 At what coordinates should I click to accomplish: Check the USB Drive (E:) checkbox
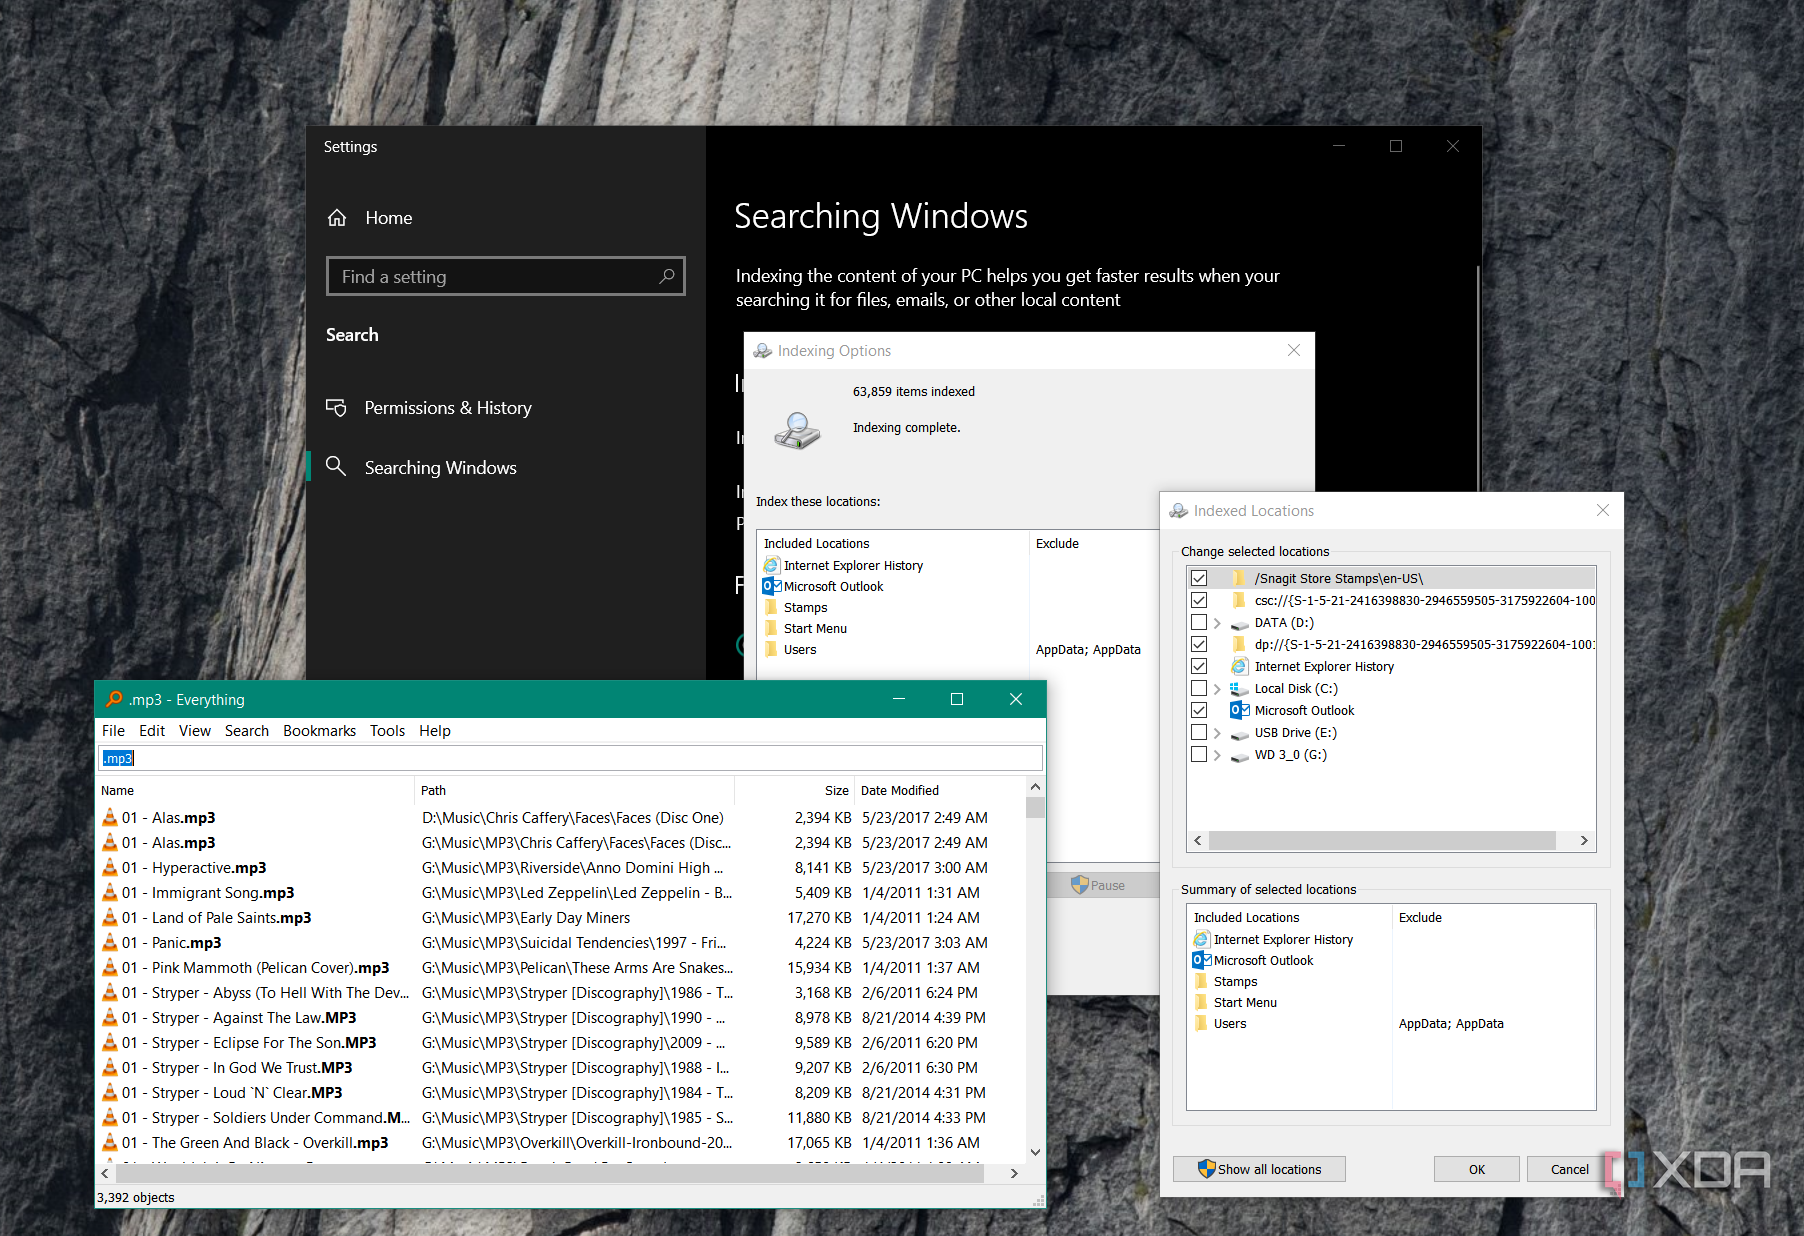[1199, 732]
